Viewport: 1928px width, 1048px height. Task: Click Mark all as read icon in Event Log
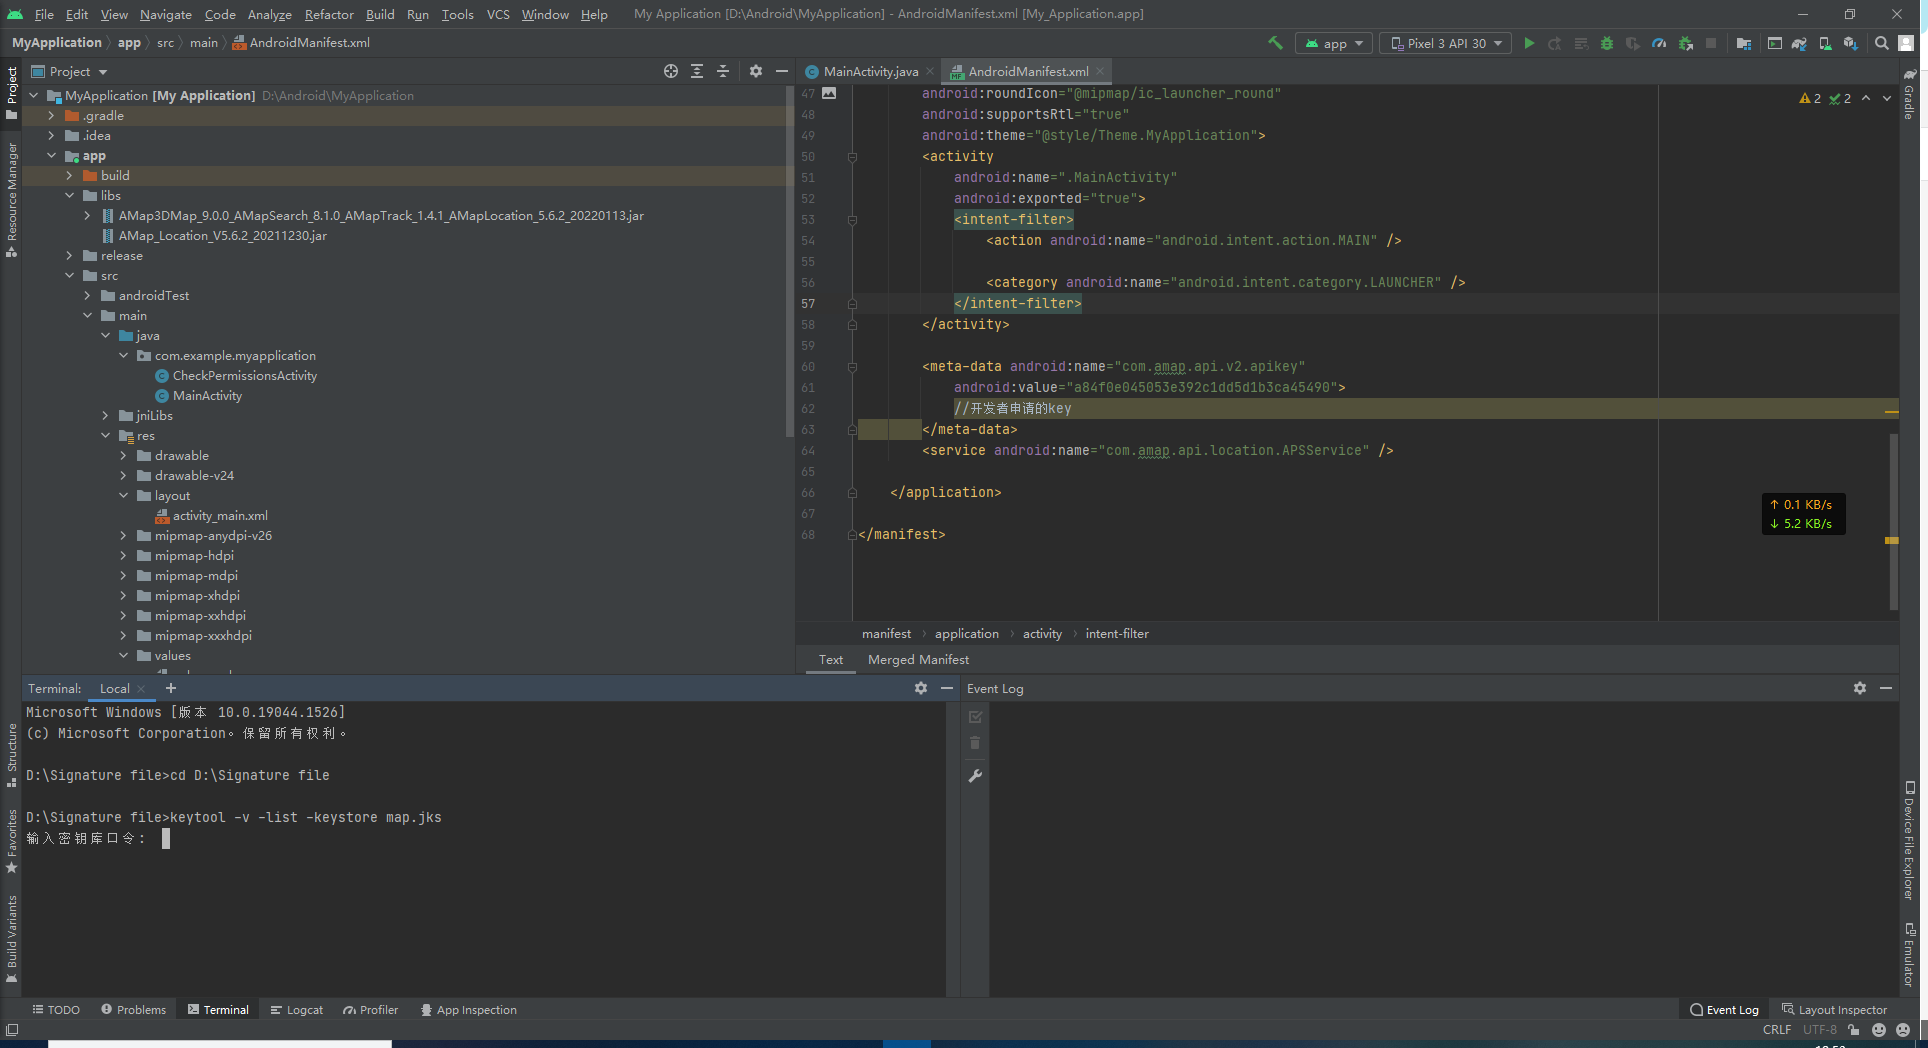[x=975, y=717]
